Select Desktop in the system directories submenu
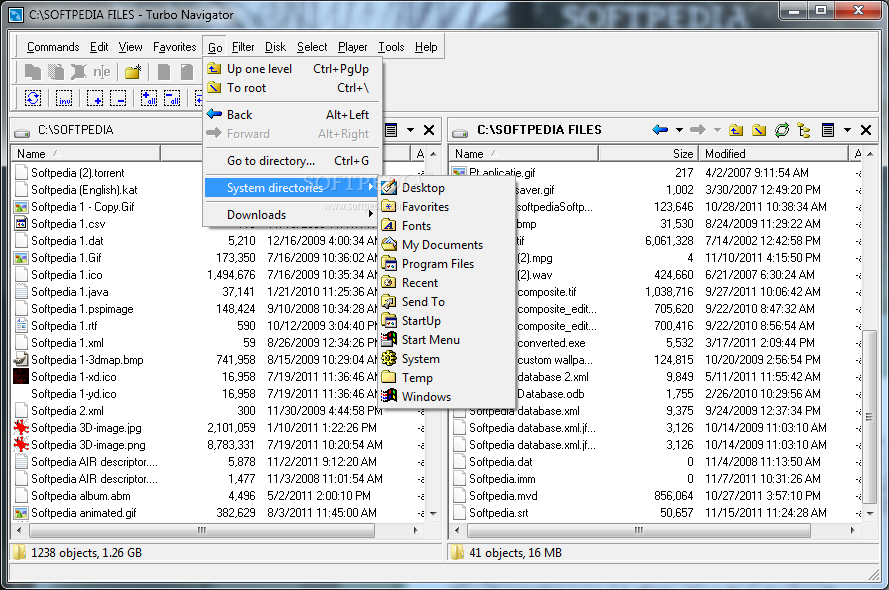Screen dimensions: 889x590 tap(447, 188)
